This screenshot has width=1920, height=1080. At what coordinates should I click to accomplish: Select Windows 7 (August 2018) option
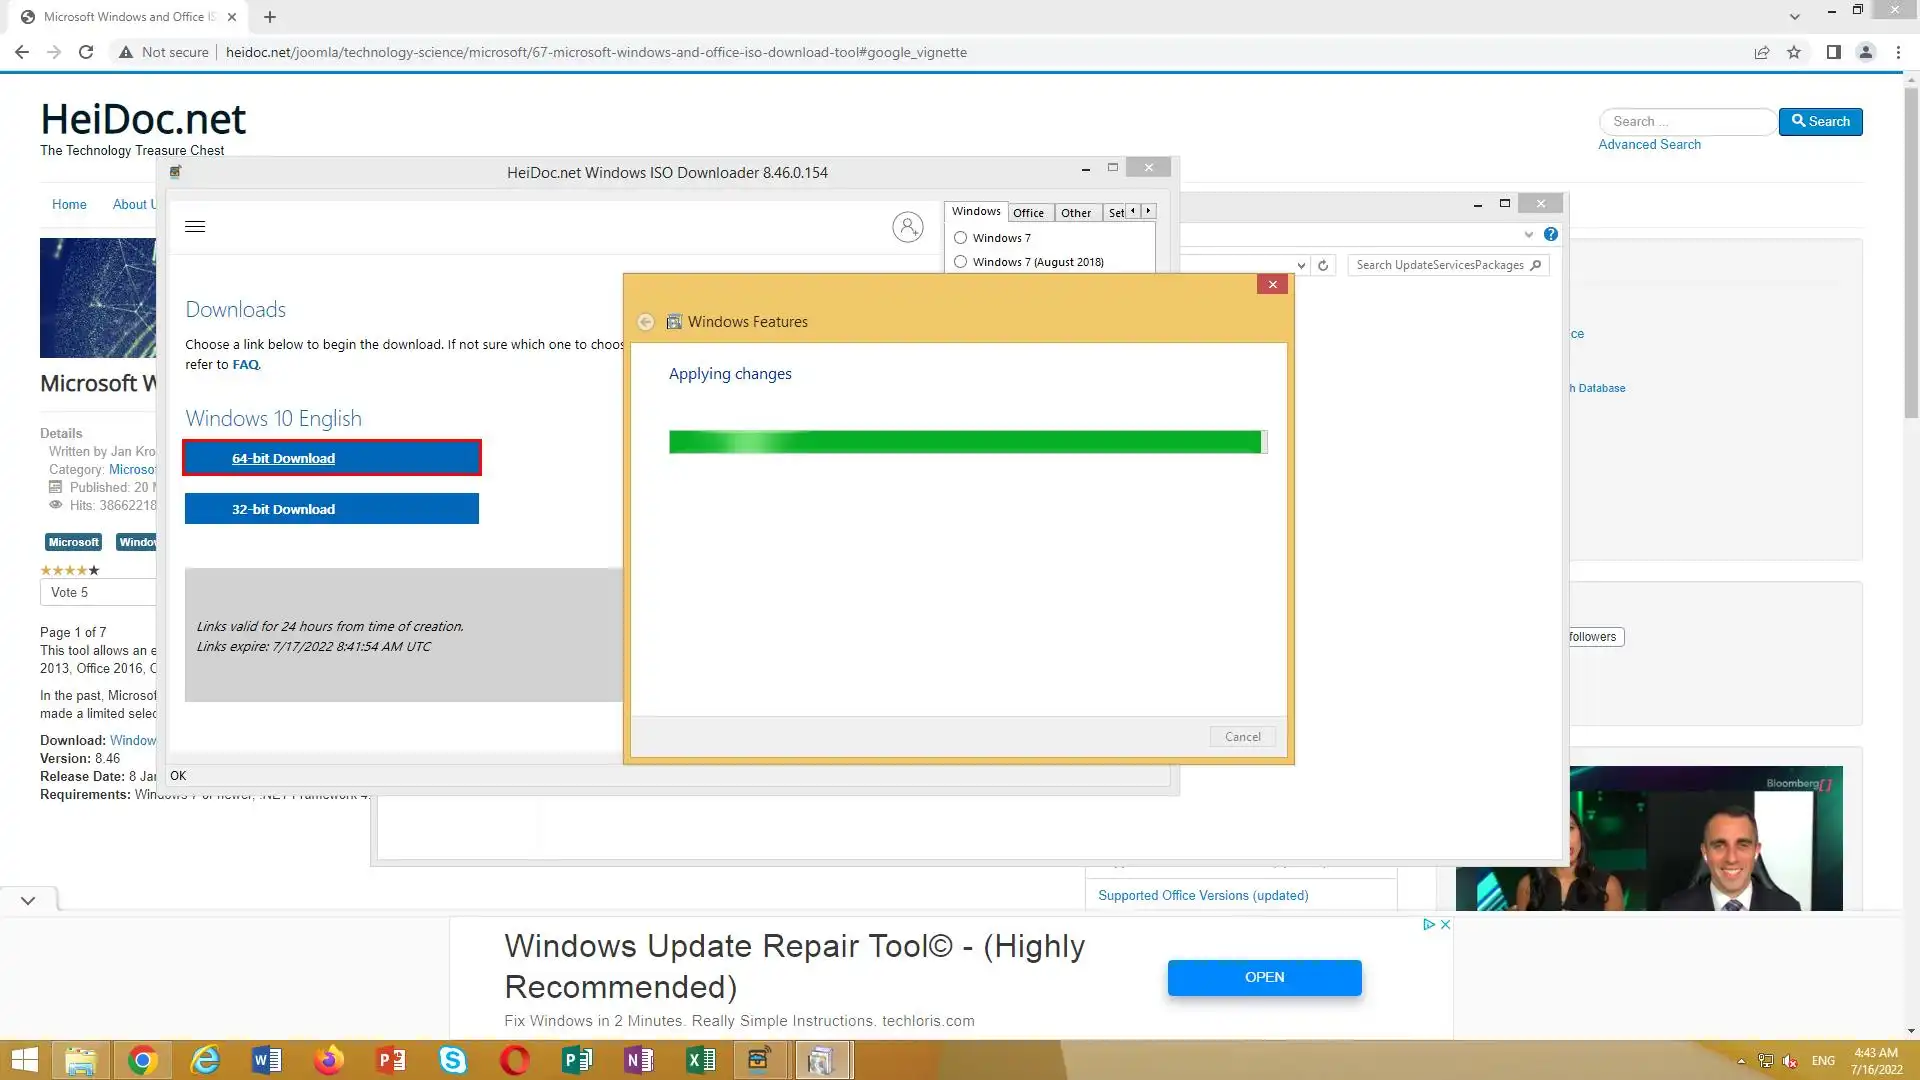(960, 262)
